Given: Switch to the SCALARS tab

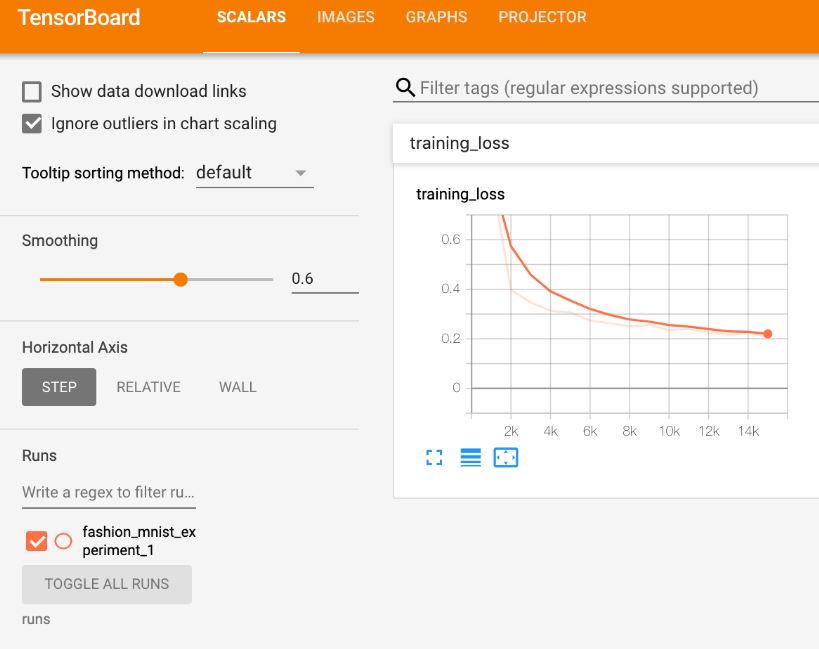Looking at the screenshot, I should tap(251, 17).
